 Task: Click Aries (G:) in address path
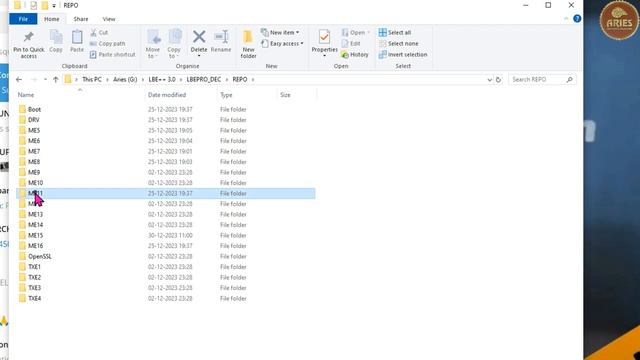(125, 80)
